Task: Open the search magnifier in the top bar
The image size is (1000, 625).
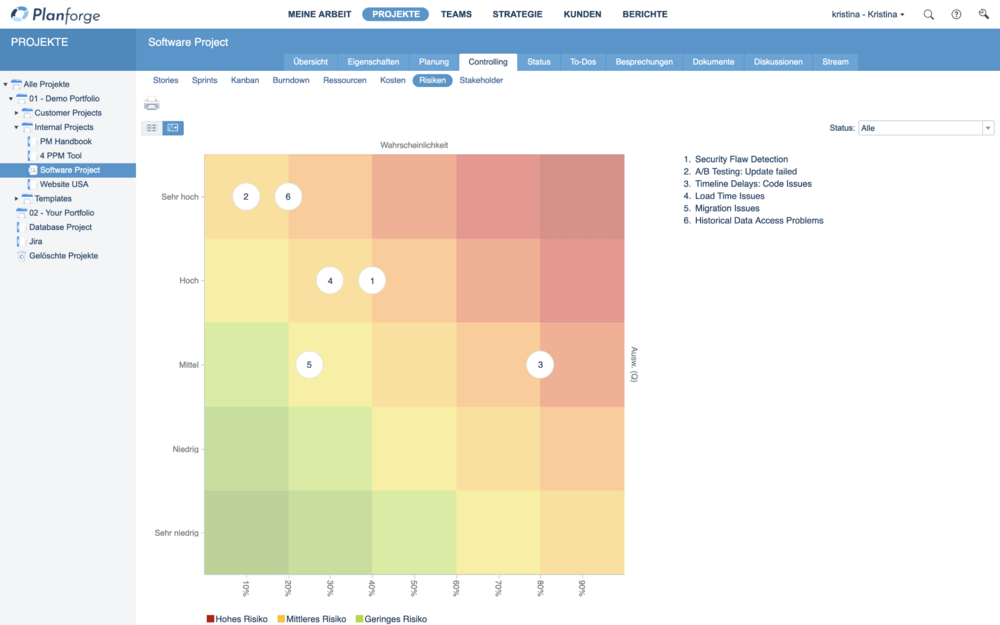Action: (929, 15)
